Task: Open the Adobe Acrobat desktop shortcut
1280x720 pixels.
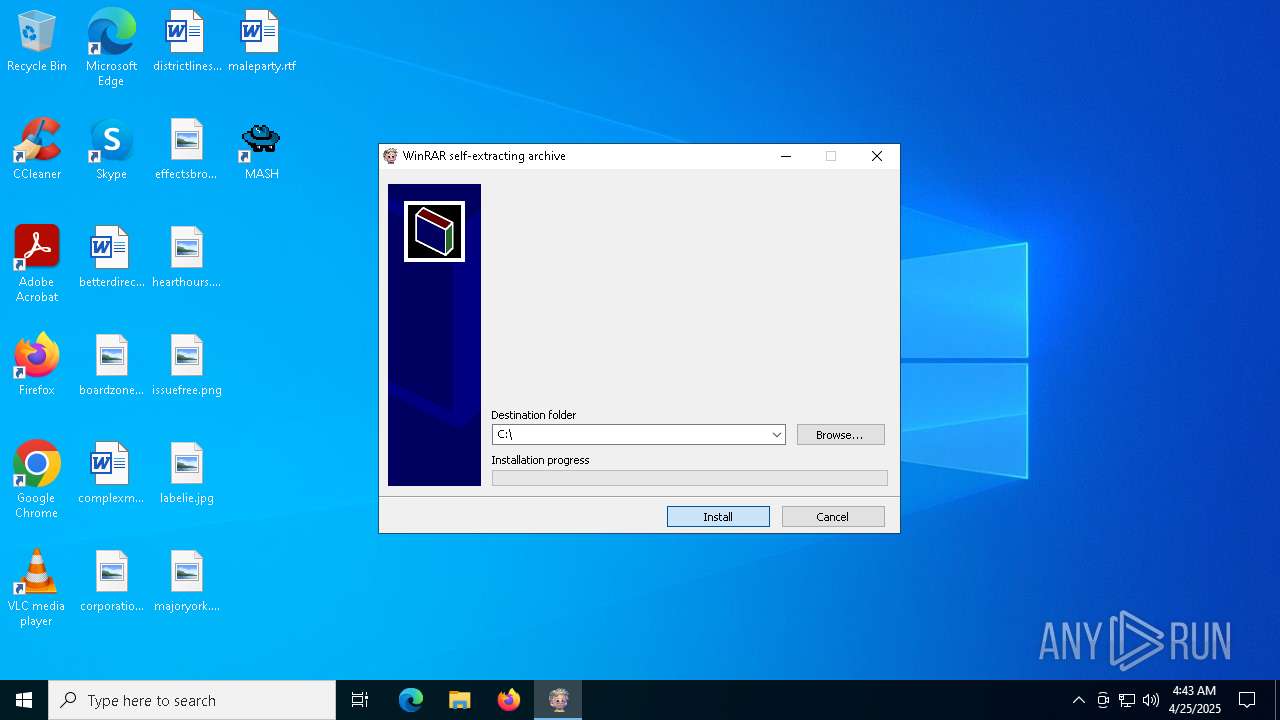Action: point(37,264)
